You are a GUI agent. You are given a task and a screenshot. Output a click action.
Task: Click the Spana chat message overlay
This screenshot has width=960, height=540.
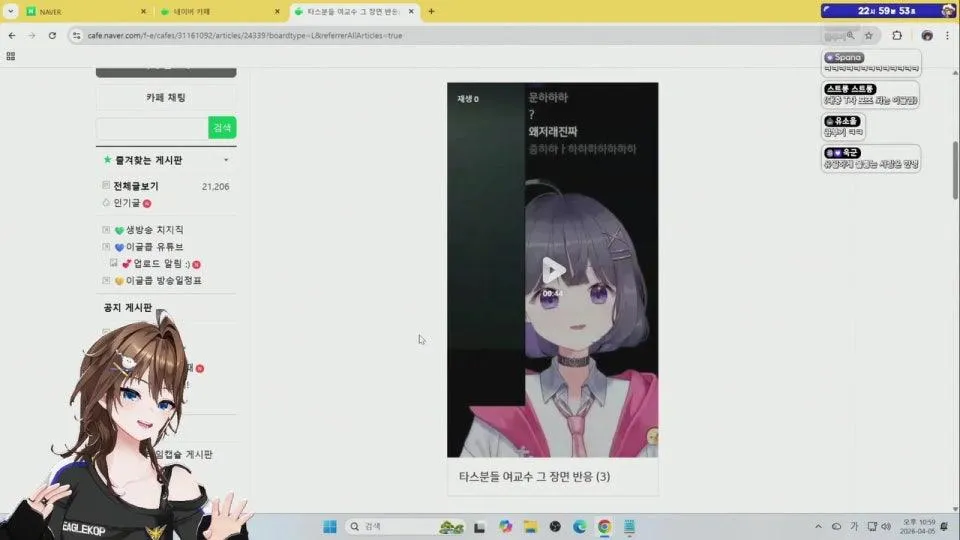(x=871, y=62)
